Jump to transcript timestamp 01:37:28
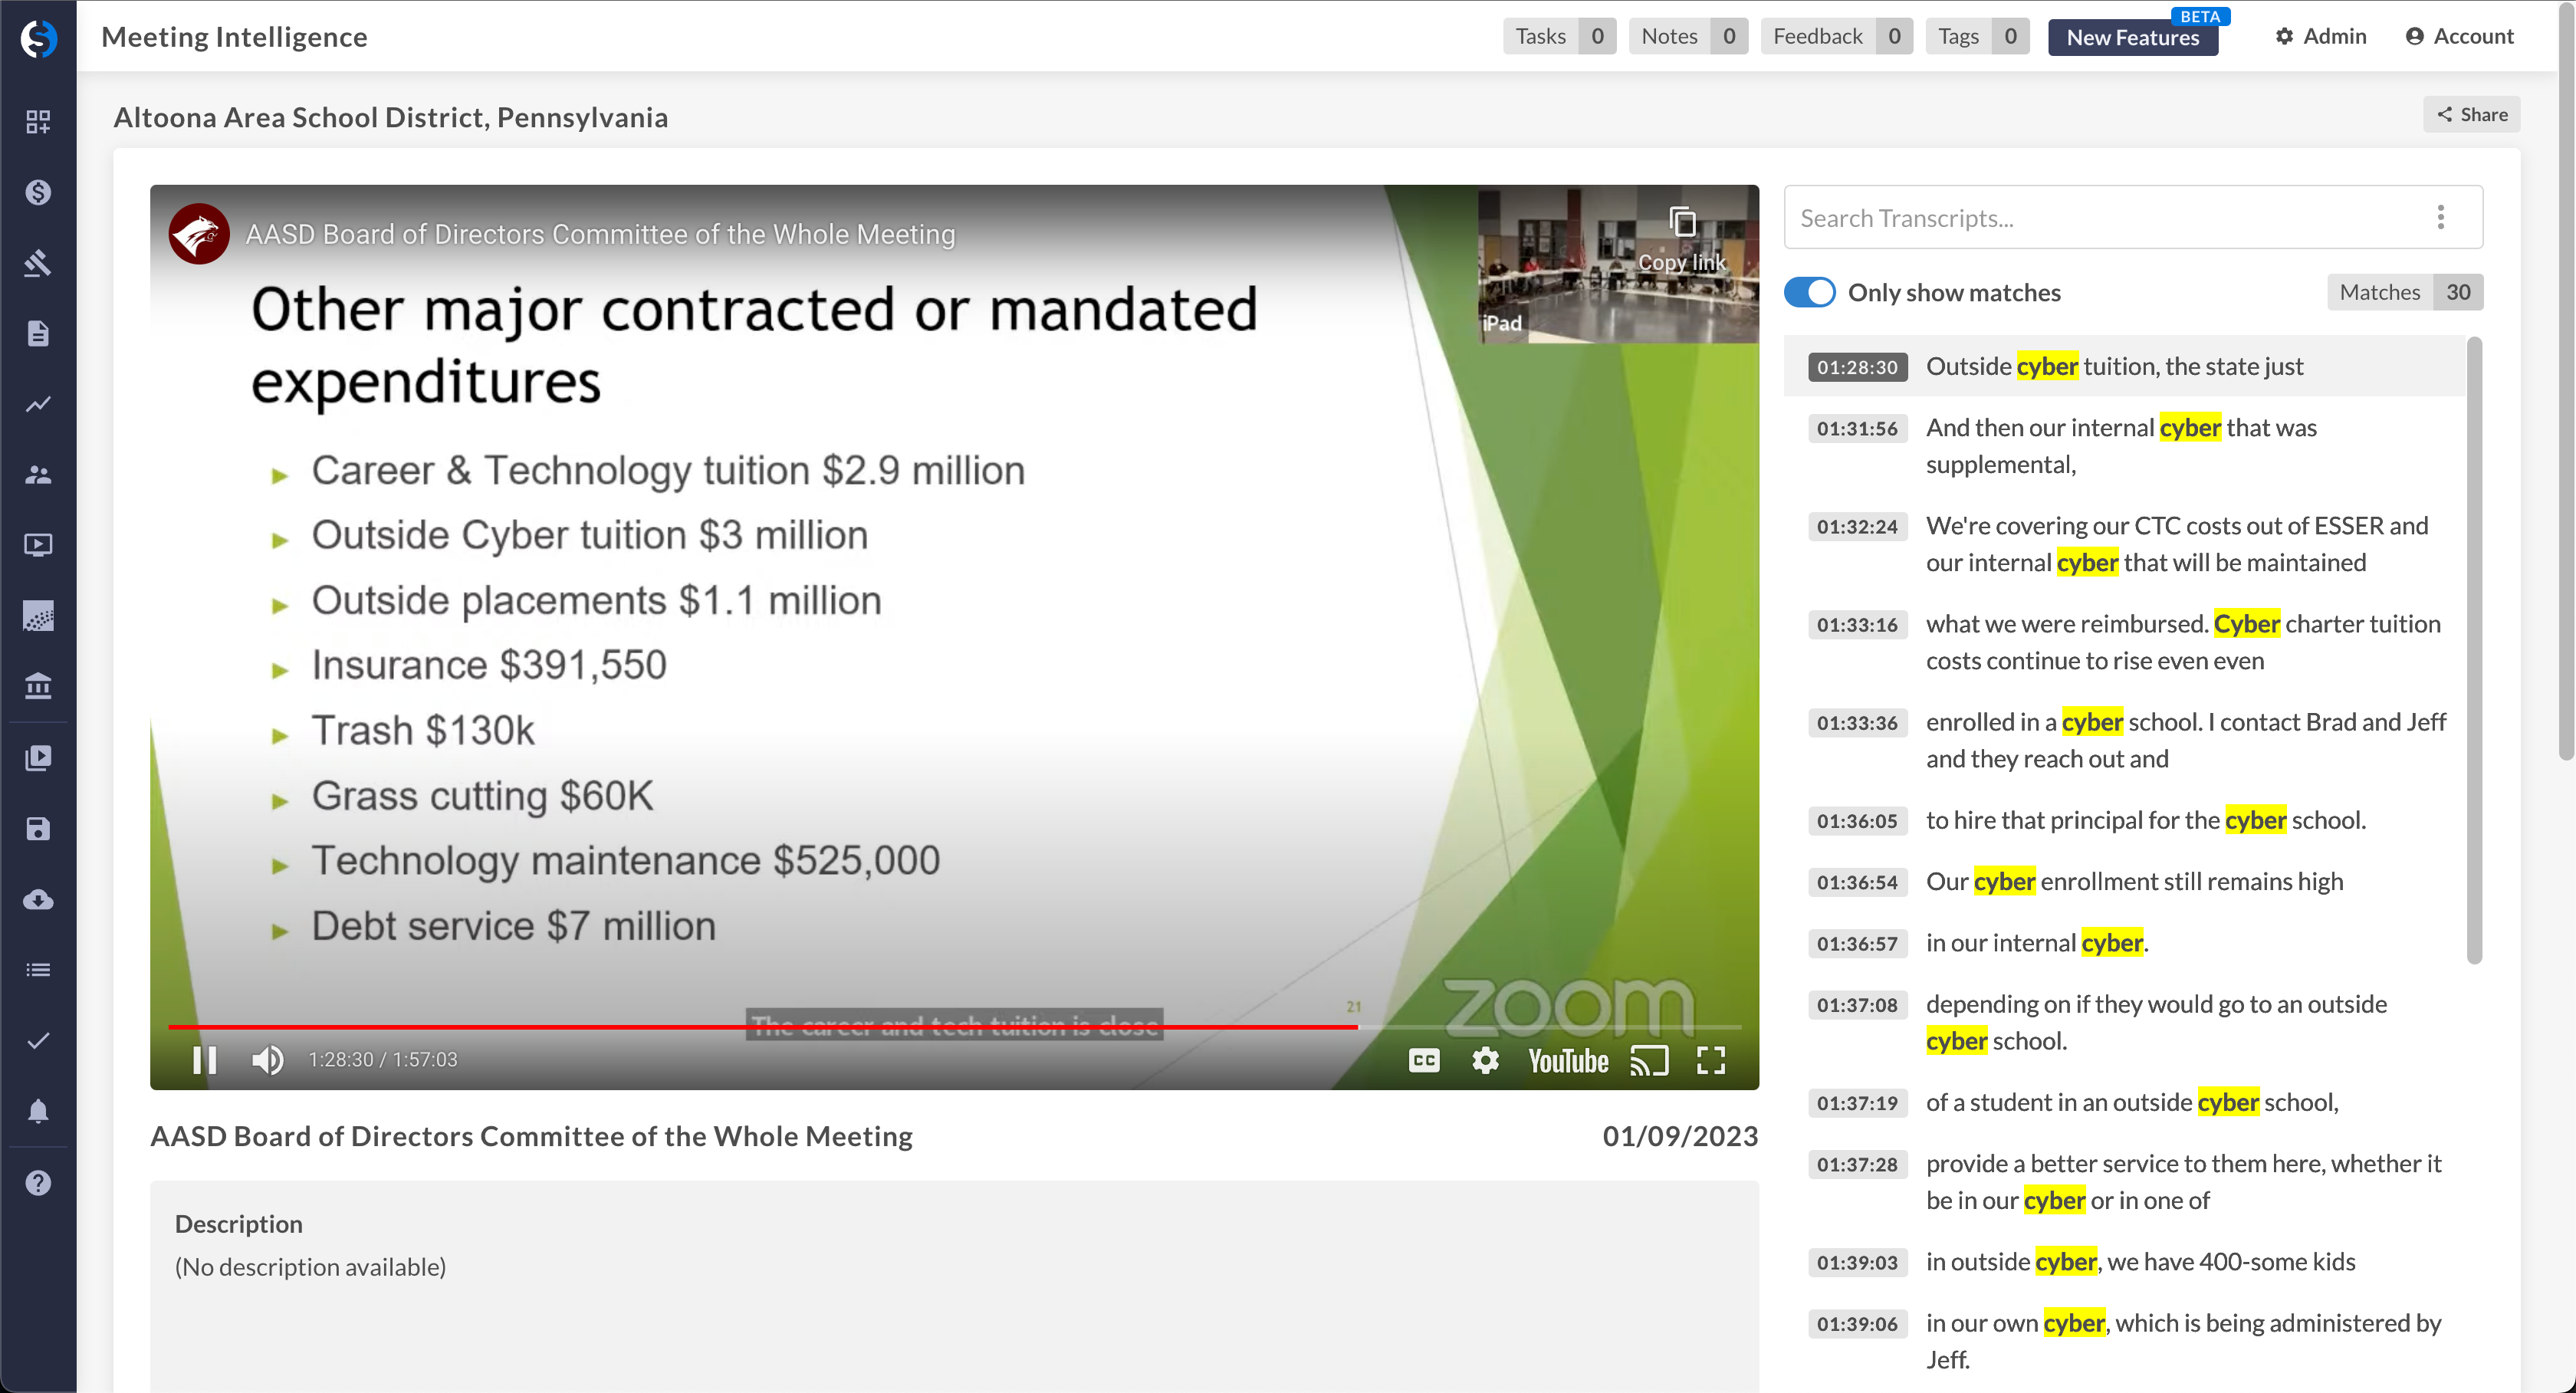This screenshot has height=1393, width=2576. (1857, 1164)
